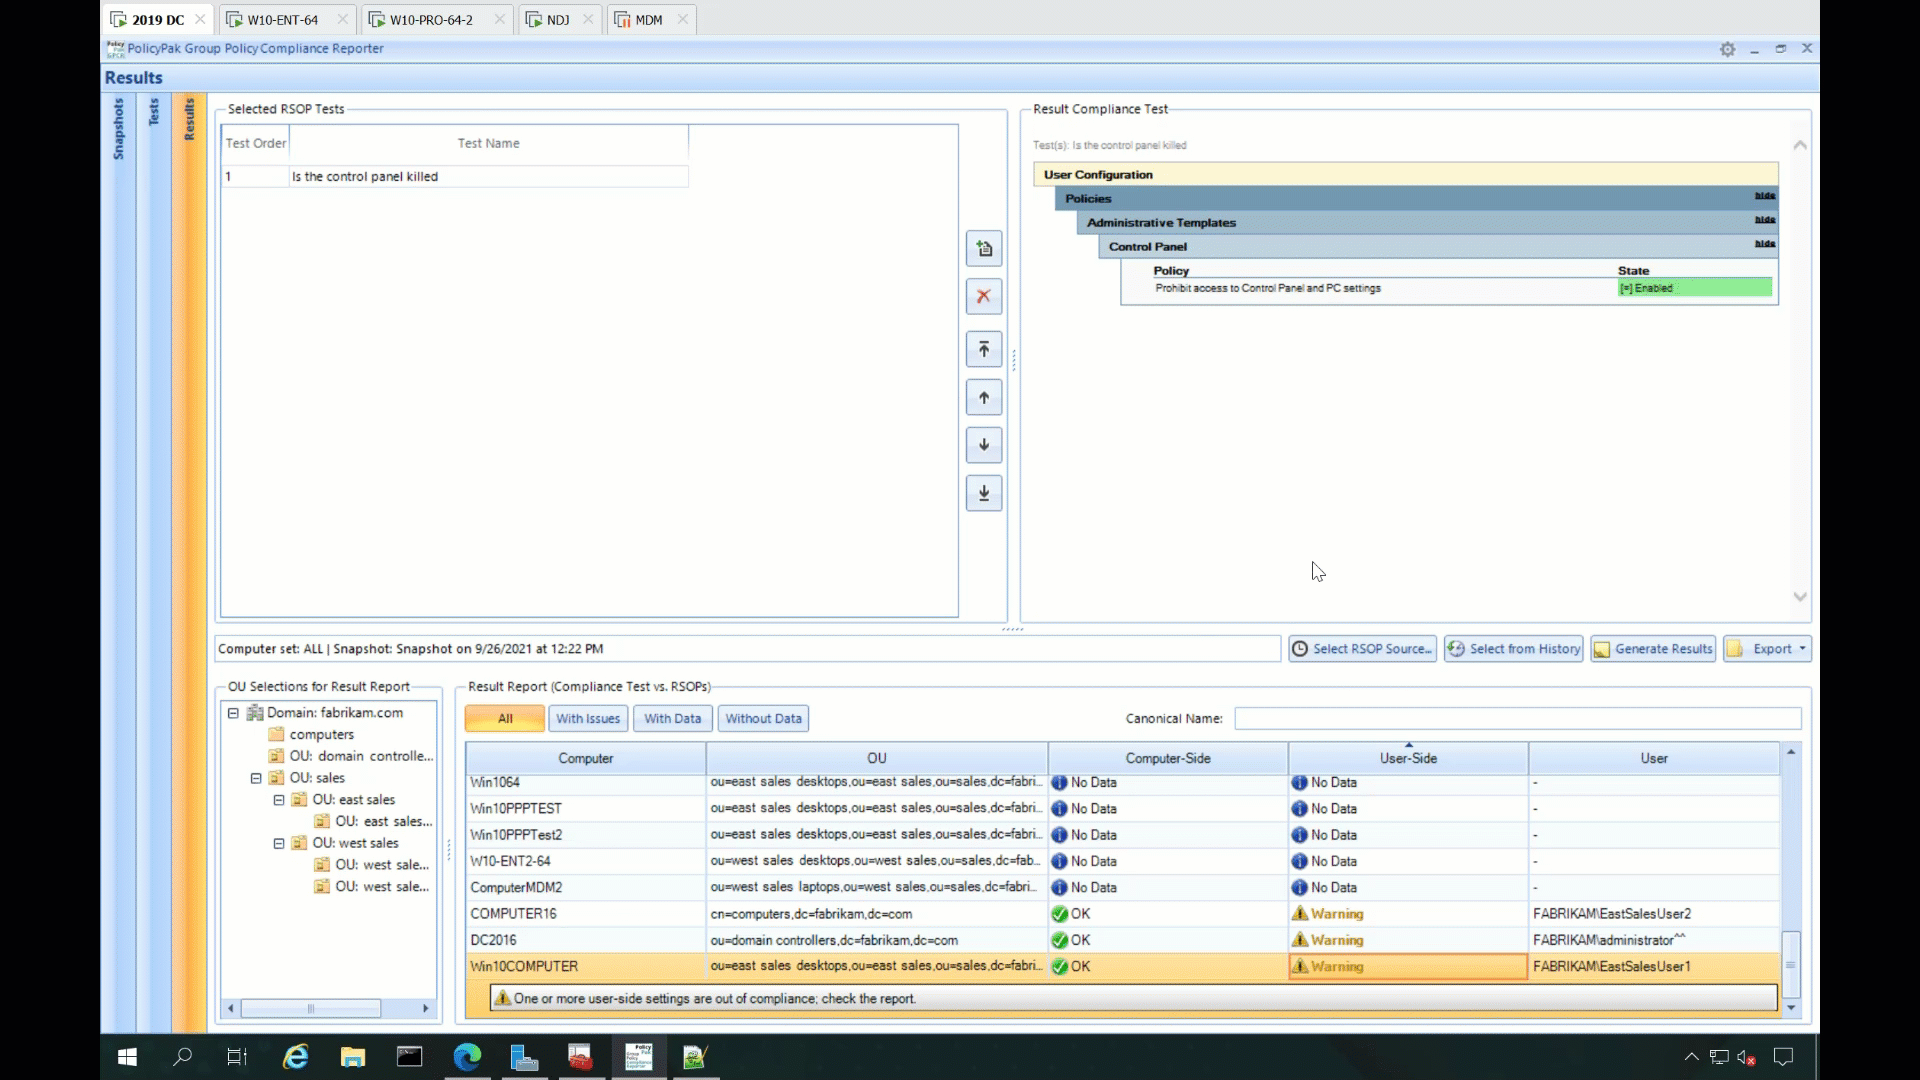
Task: Click the No Data info icon for Win1064 computer-side
Action: click(x=1059, y=783)
